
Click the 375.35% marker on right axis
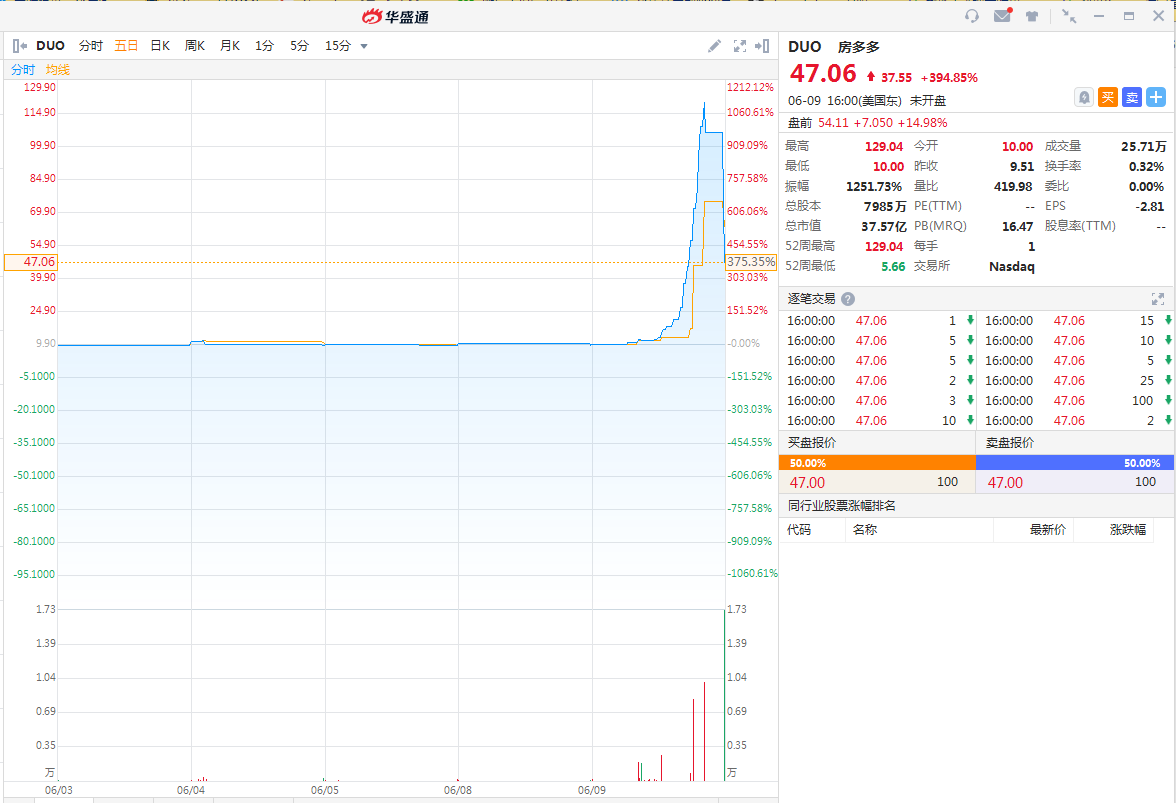pos(751,262)
